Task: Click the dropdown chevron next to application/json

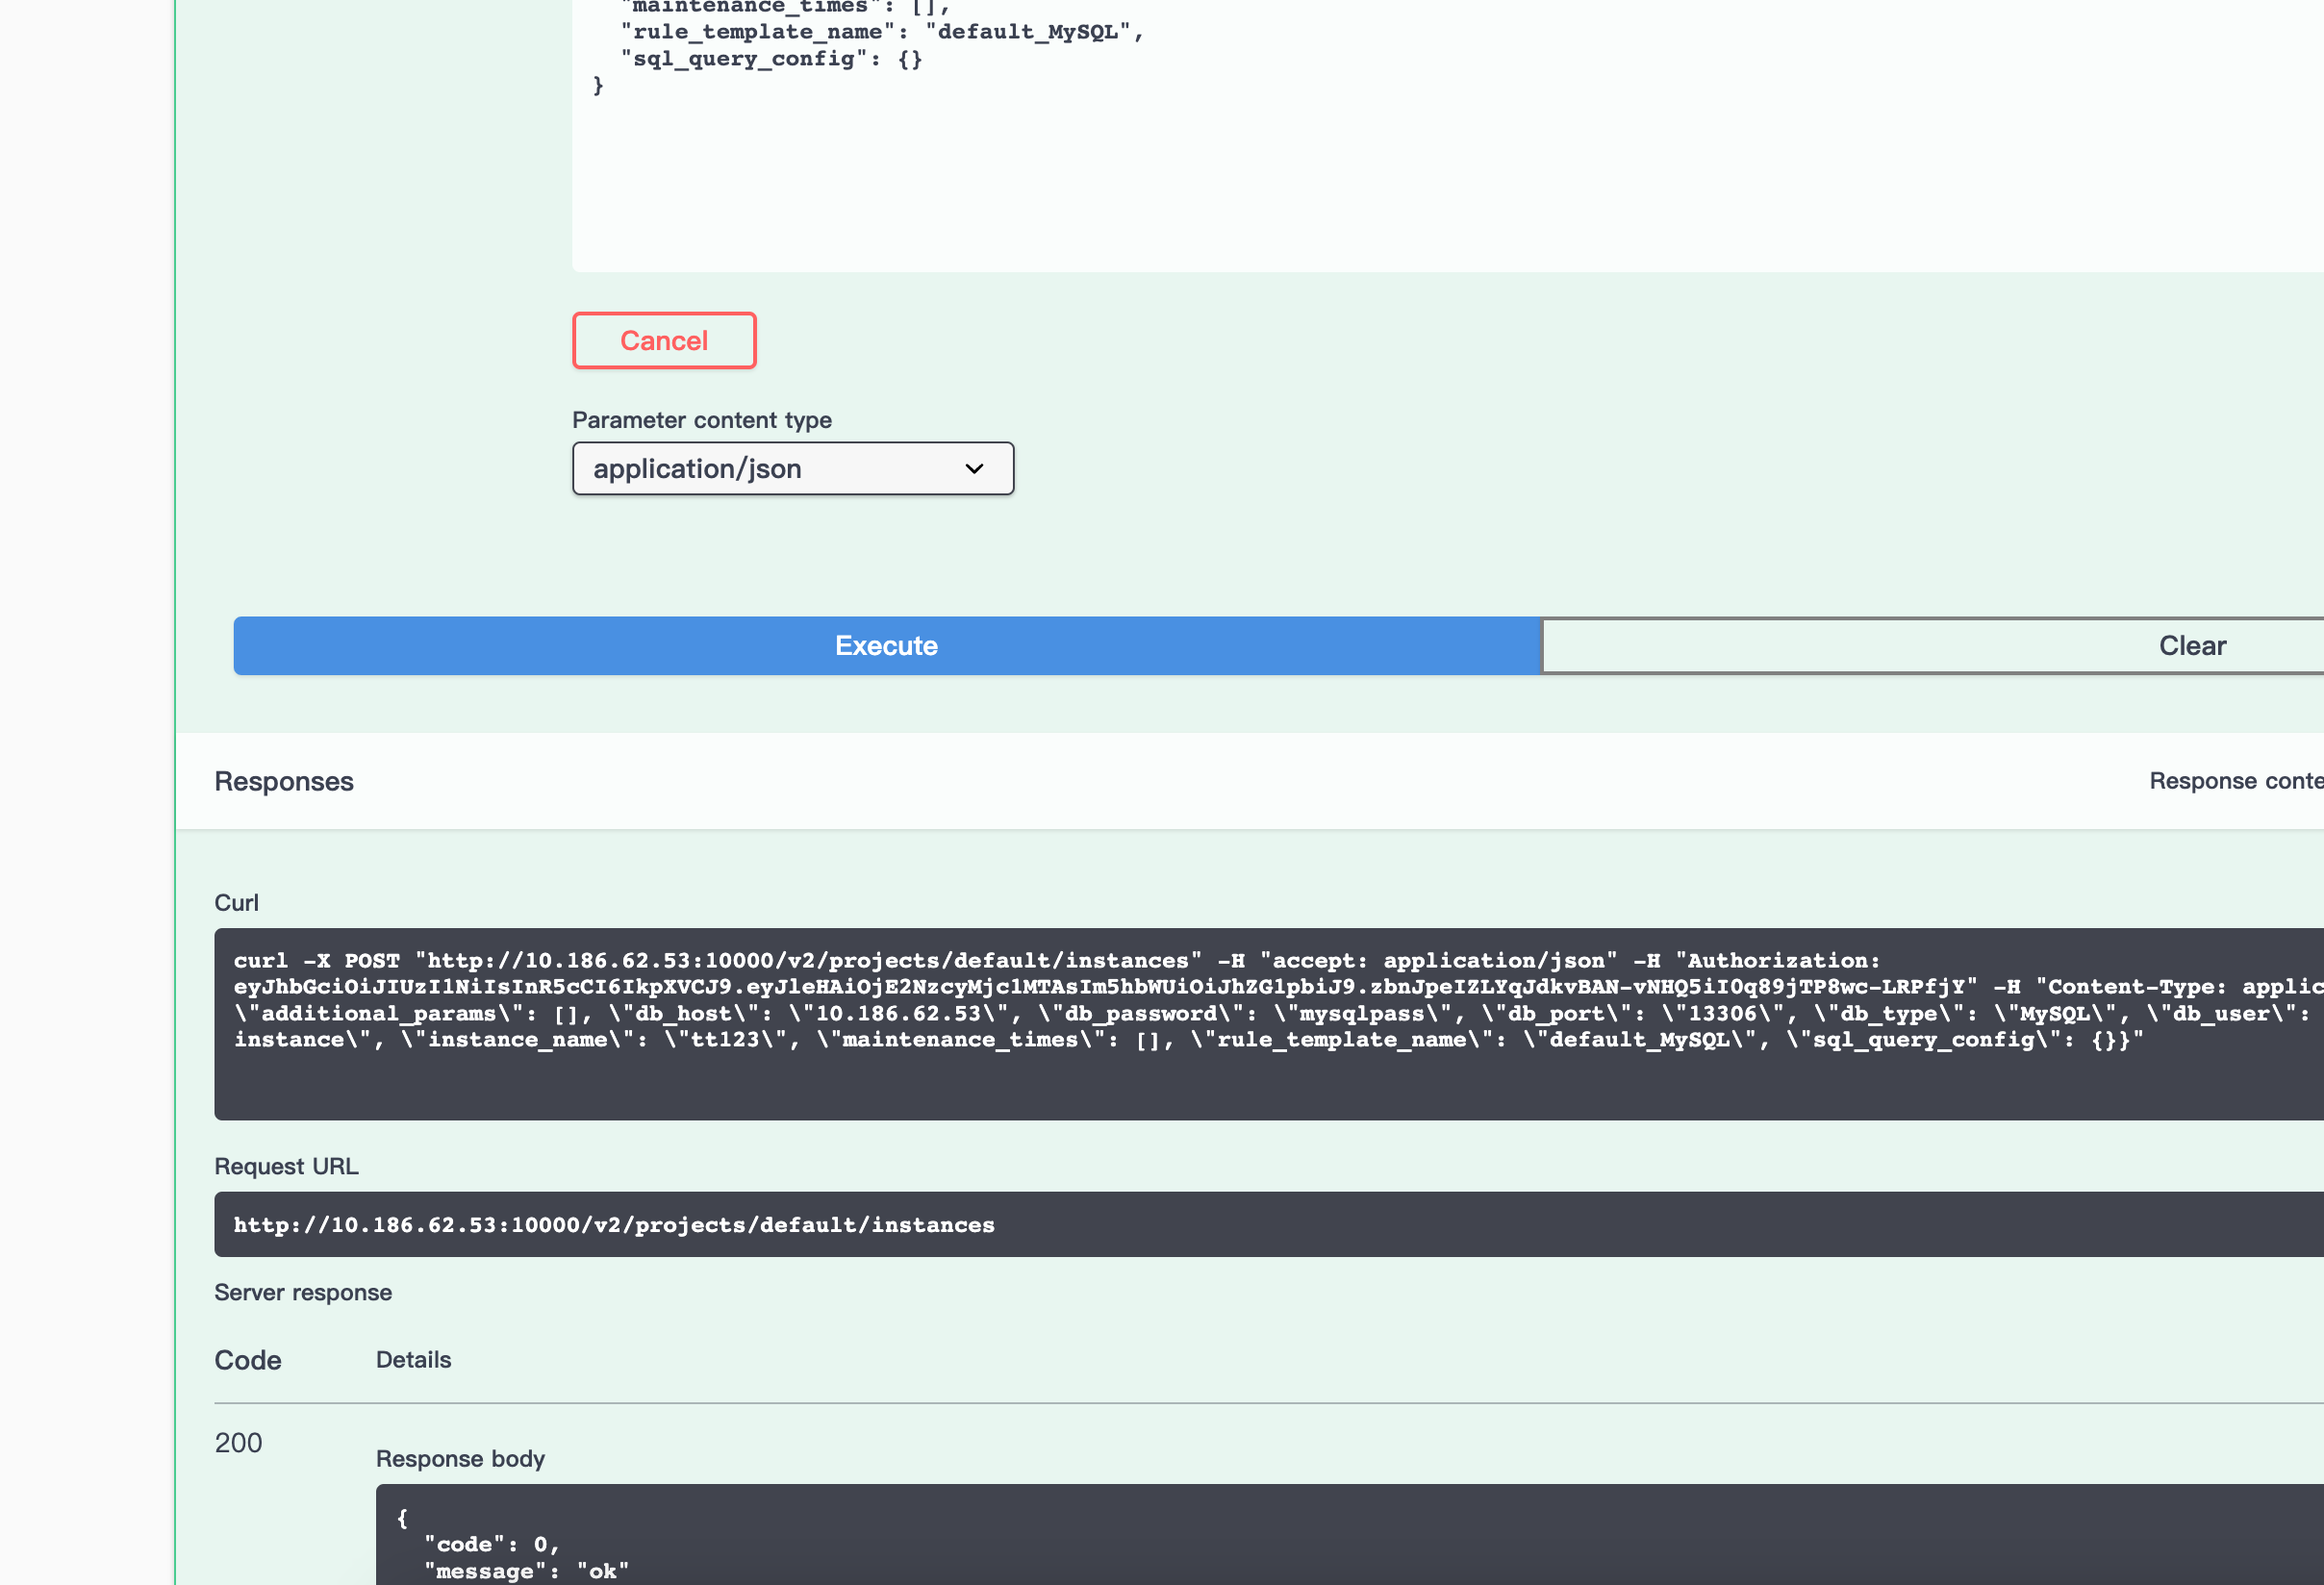Action: [971, 468]
